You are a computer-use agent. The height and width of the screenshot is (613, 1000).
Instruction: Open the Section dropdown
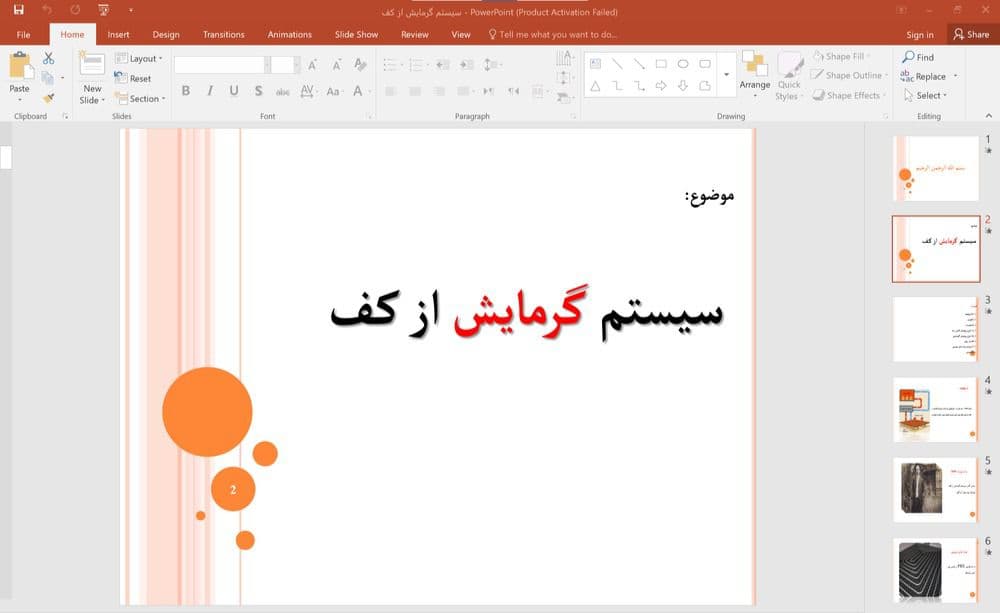pos(140,98)
